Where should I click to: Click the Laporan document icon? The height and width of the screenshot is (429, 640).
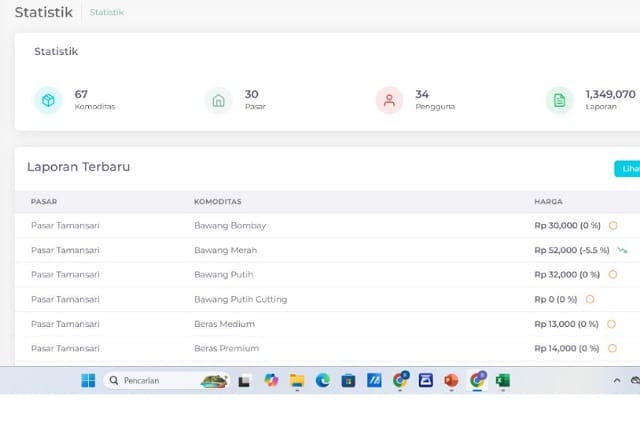(x=559, y=100)
